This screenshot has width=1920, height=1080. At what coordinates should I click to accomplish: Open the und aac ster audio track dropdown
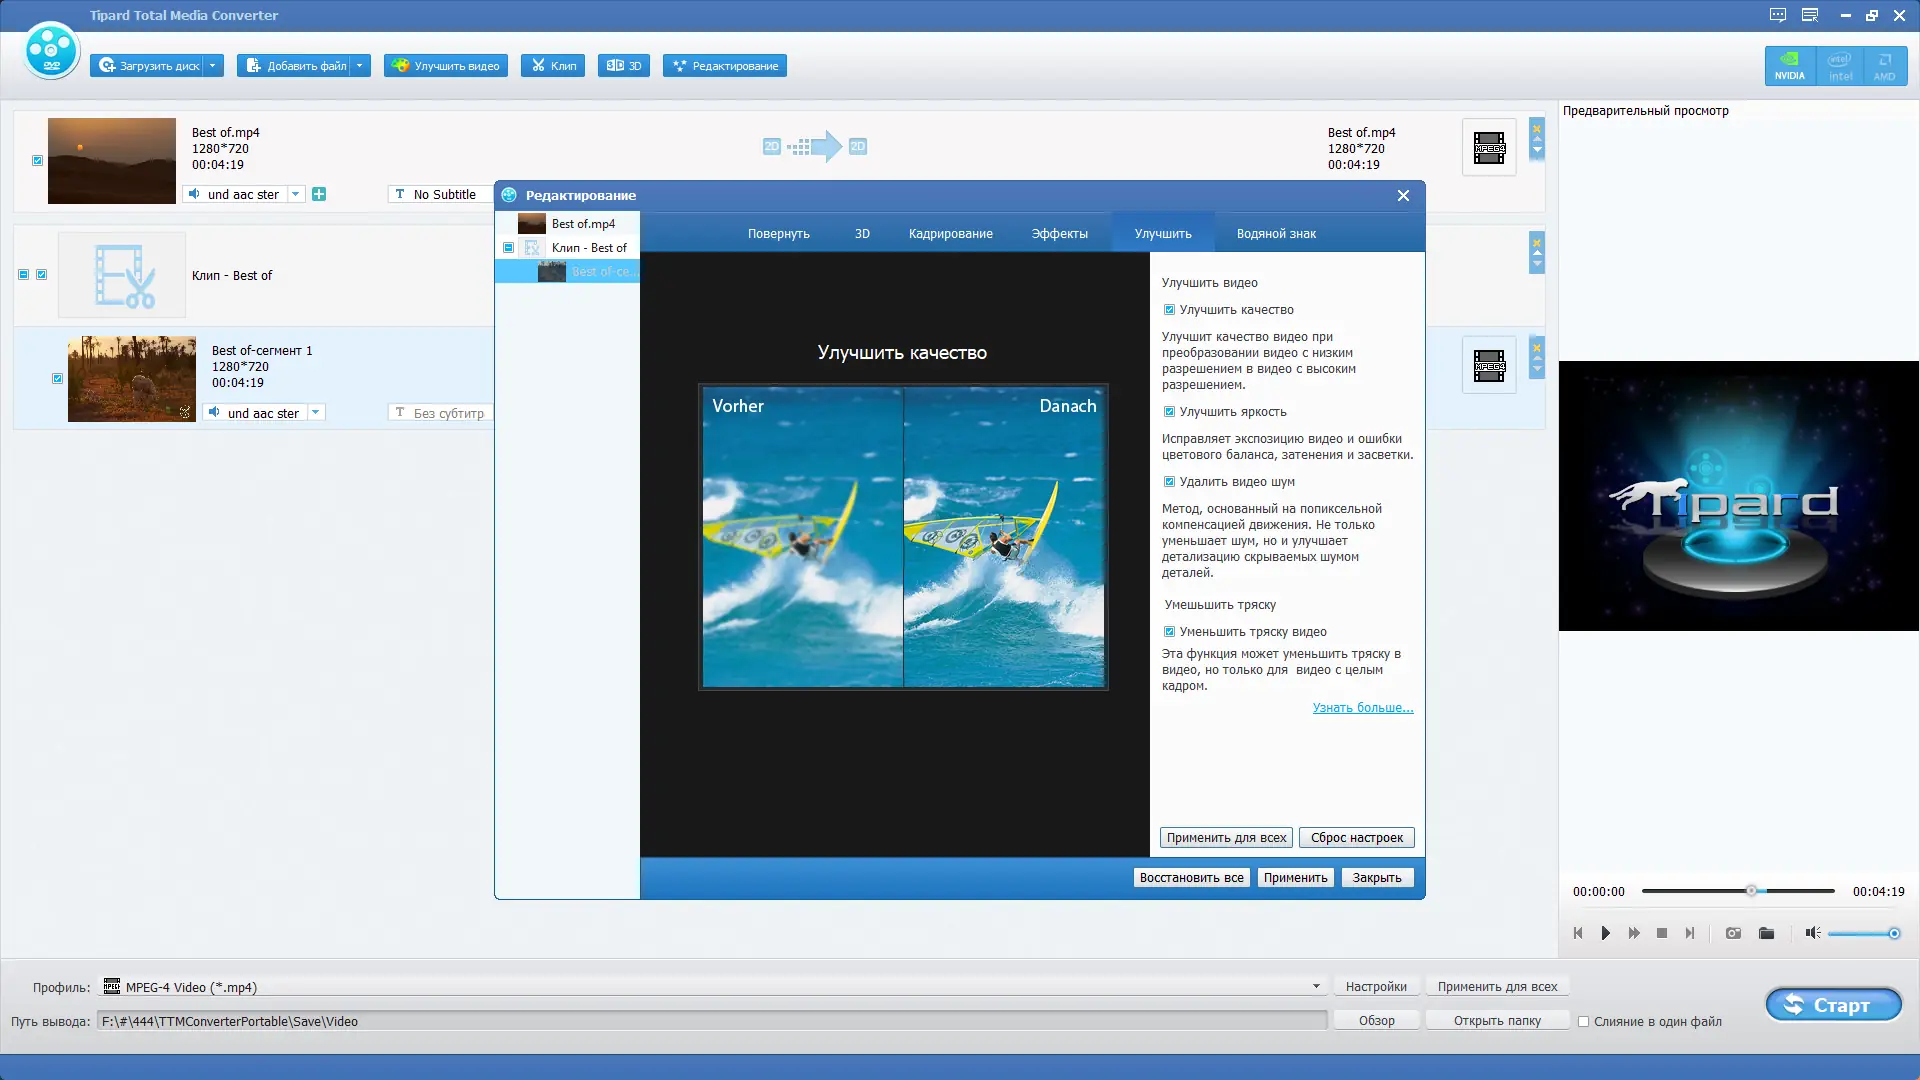296,194
